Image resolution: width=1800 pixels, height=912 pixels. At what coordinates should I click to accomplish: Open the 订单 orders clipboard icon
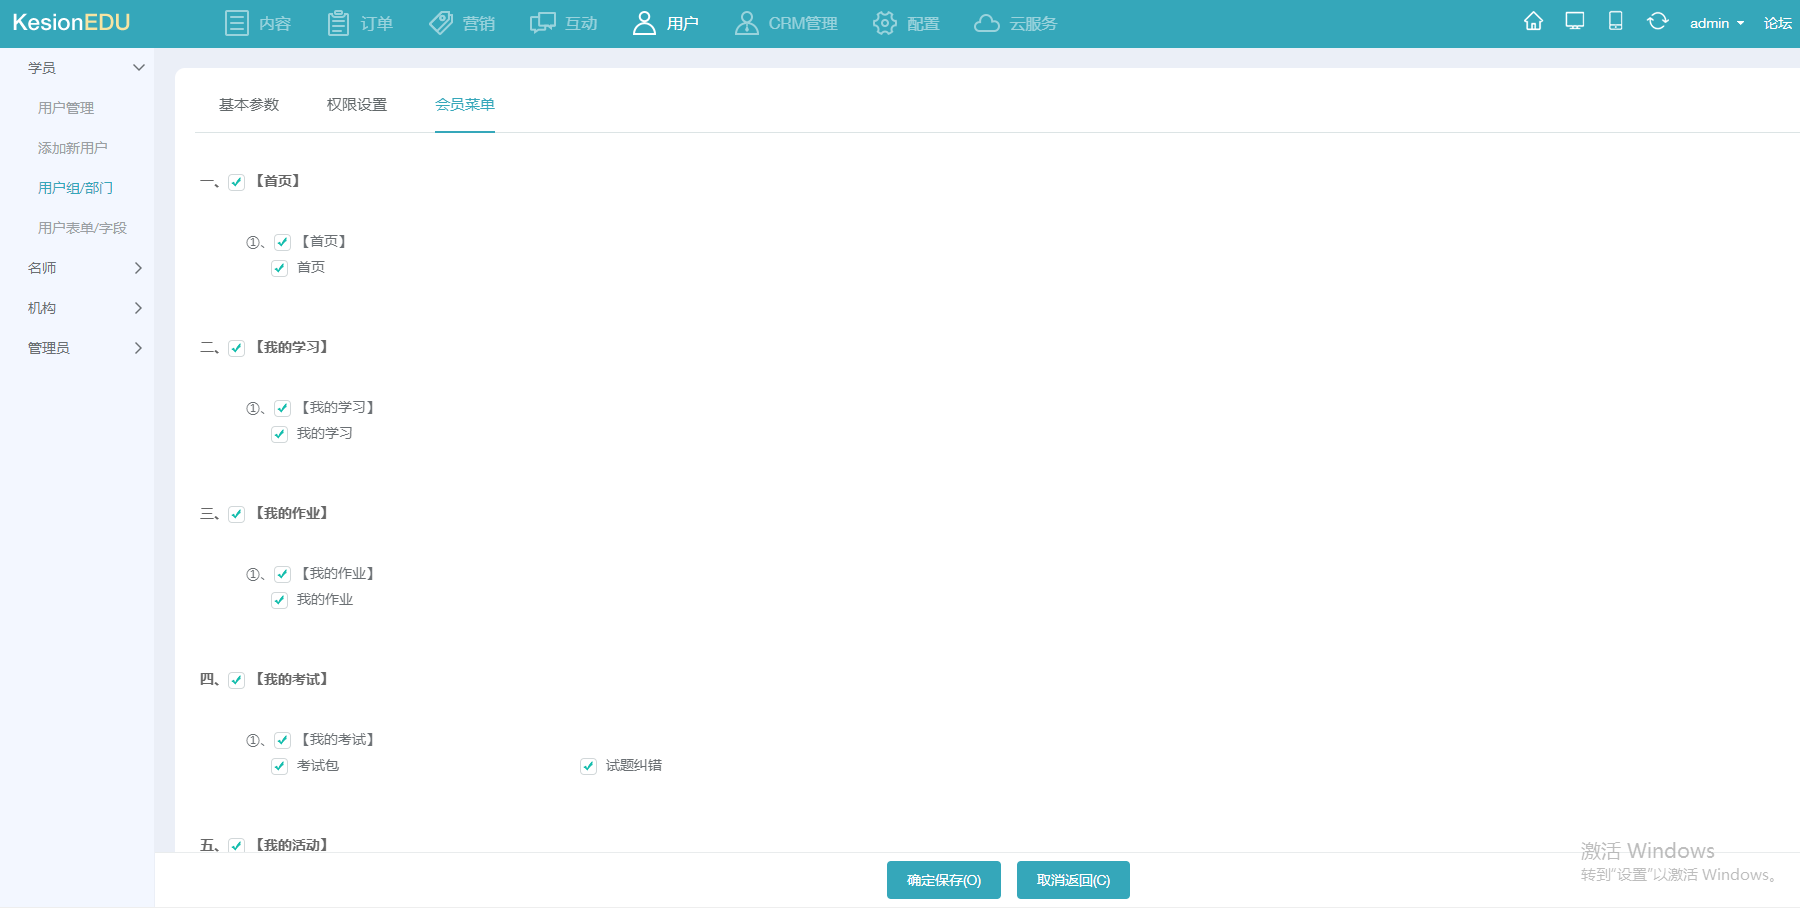(338, 23)
